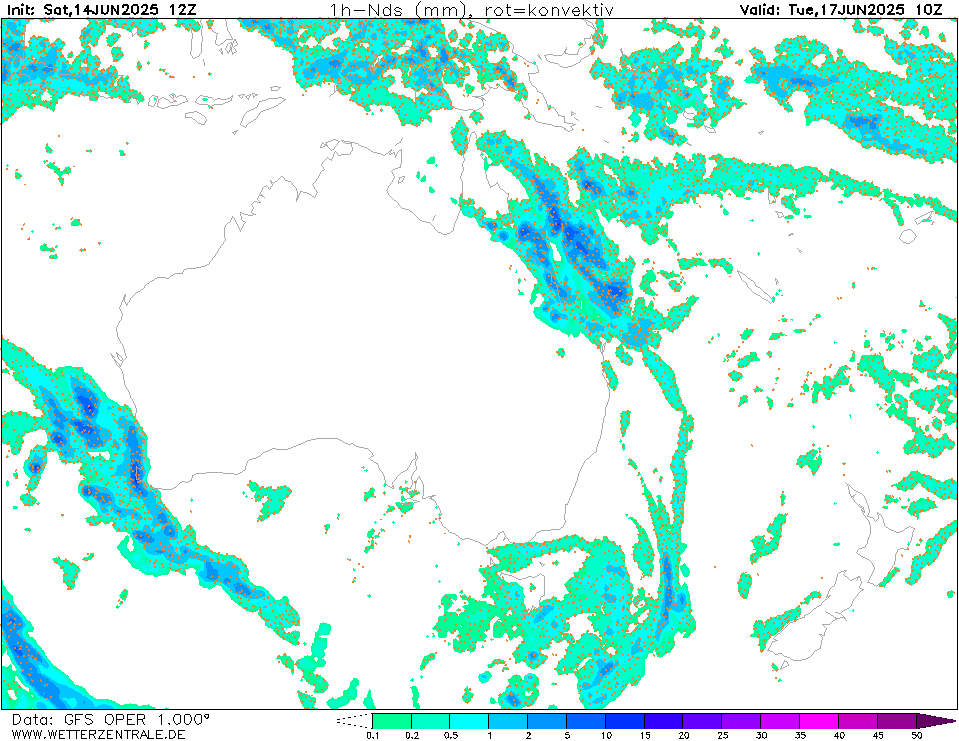
Task: Select the 20–25 mm legend swatch
Action: (x=702, y=721)
